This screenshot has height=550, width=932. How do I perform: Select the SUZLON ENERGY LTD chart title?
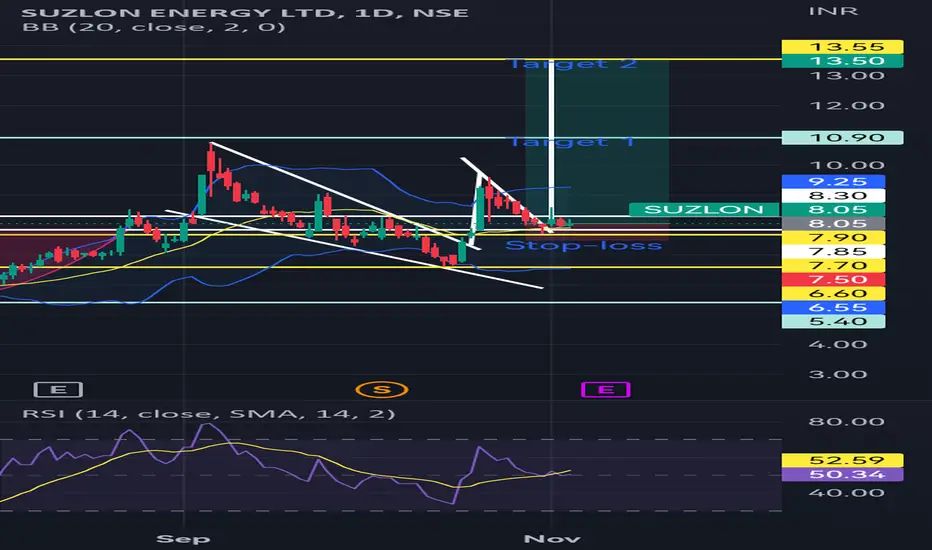point(245,12)
